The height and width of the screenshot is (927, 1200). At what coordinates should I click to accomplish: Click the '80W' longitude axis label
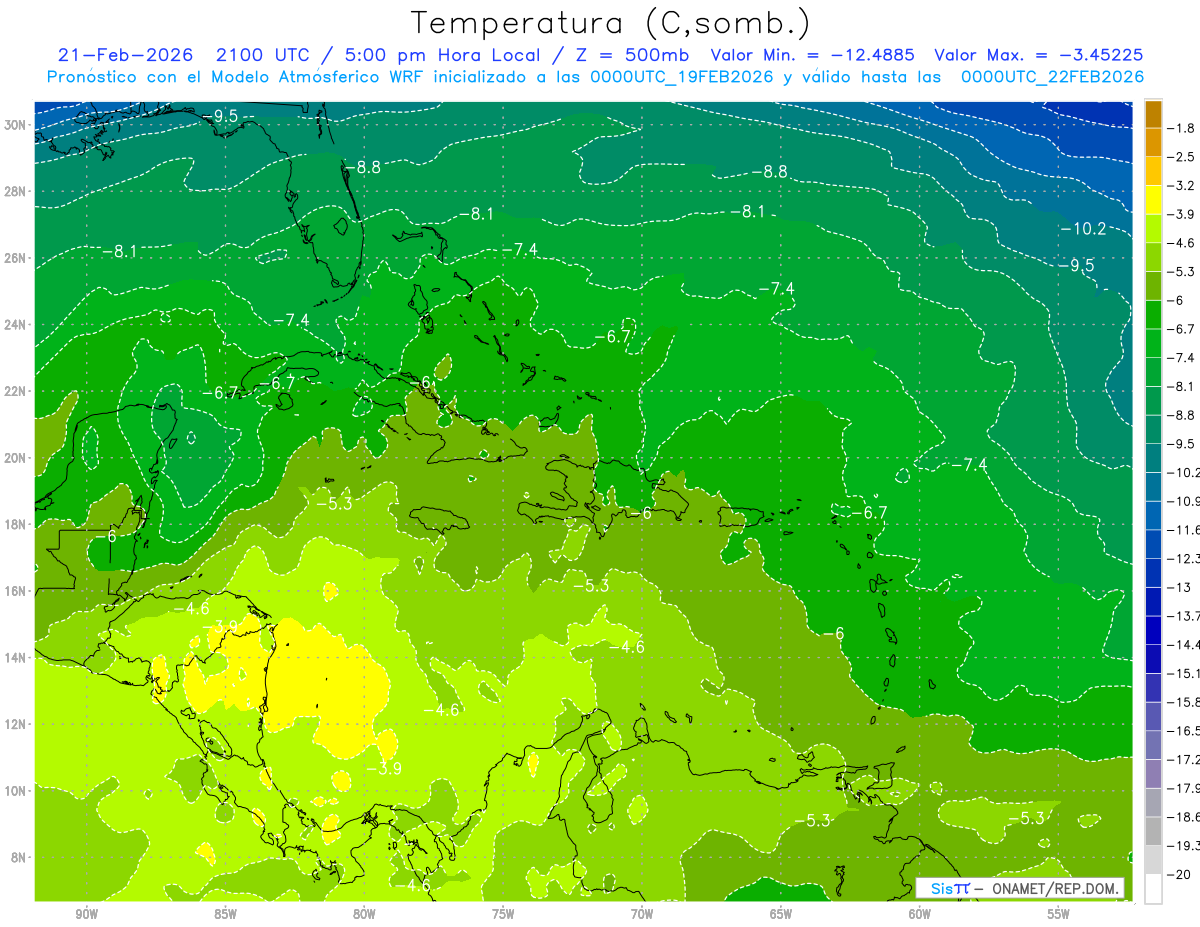(364, 914)
